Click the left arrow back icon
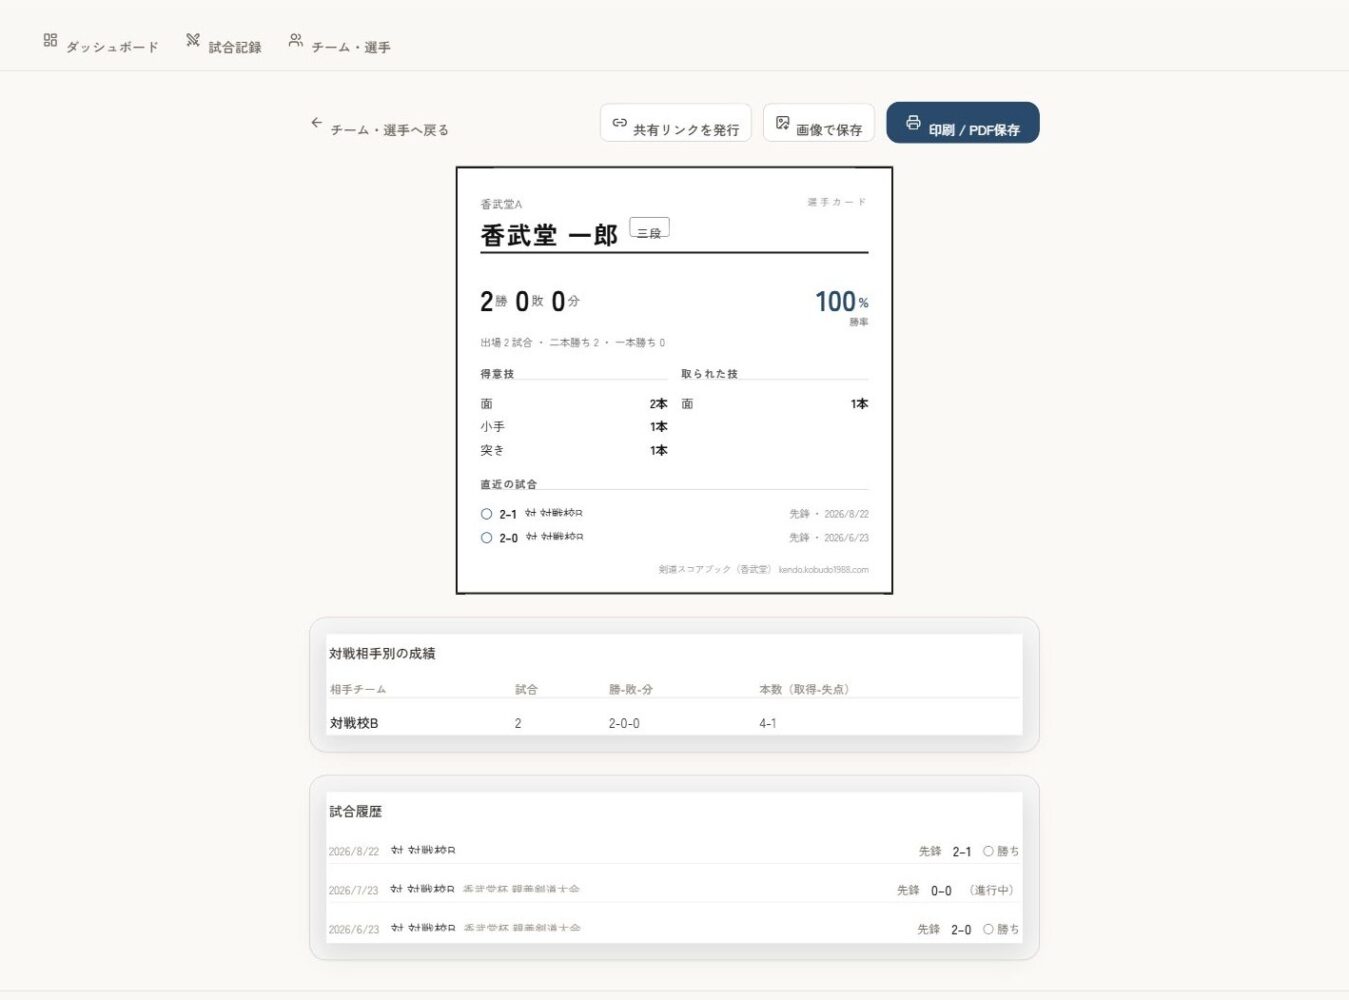 [317, 123]
